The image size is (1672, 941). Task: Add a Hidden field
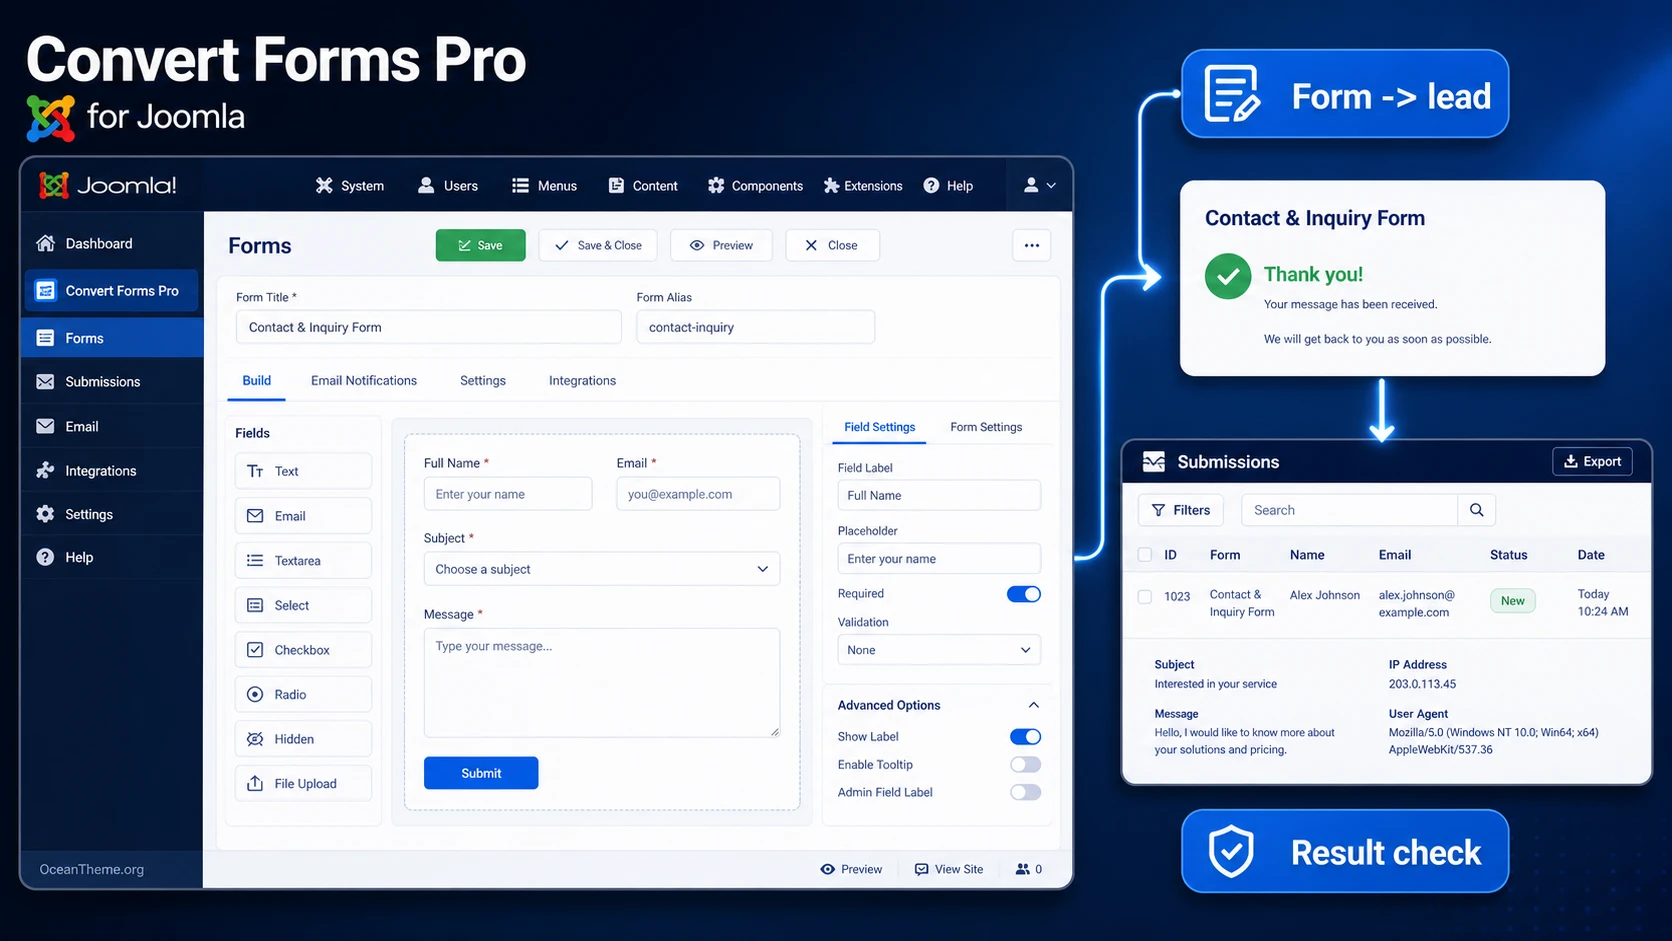click(x=303, y=739)
